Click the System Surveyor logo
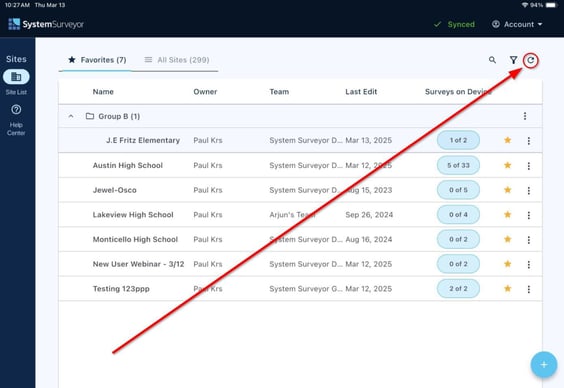 coord(46,24)
